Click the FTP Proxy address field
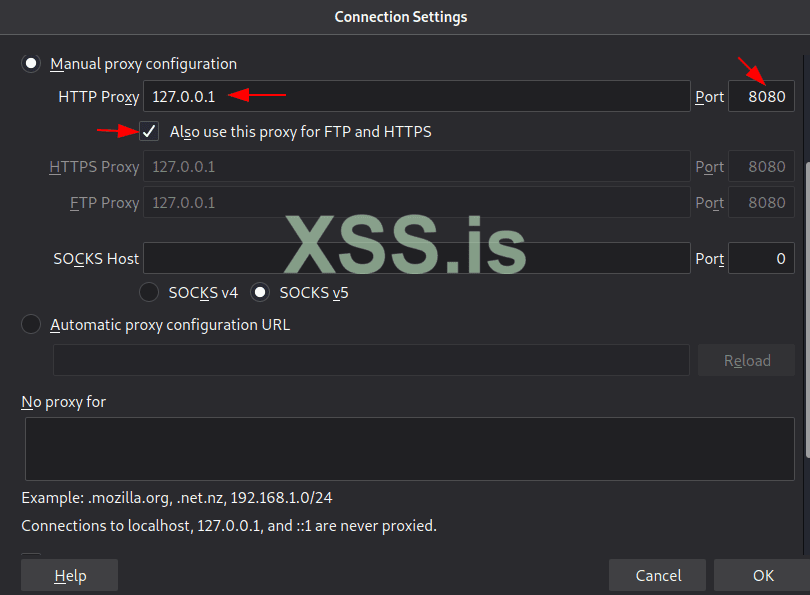810x595 pixels. click(417, 202)
